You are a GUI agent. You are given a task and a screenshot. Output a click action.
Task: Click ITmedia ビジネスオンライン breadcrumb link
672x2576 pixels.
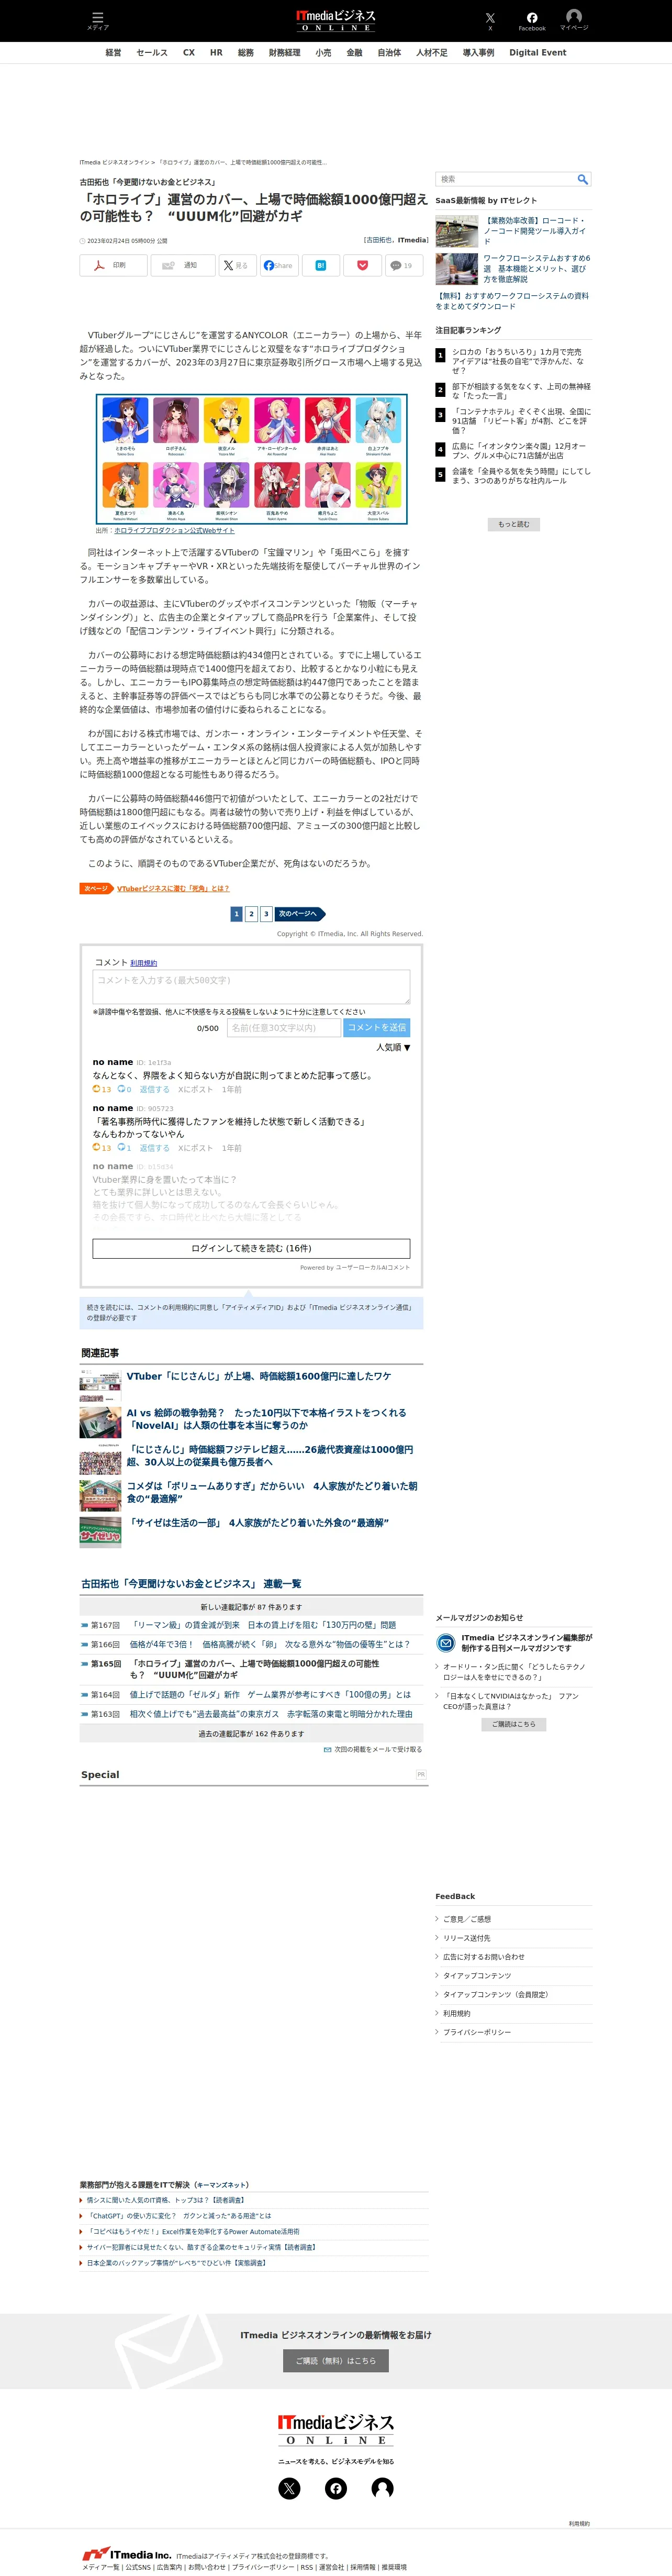[x=114, y=162]
